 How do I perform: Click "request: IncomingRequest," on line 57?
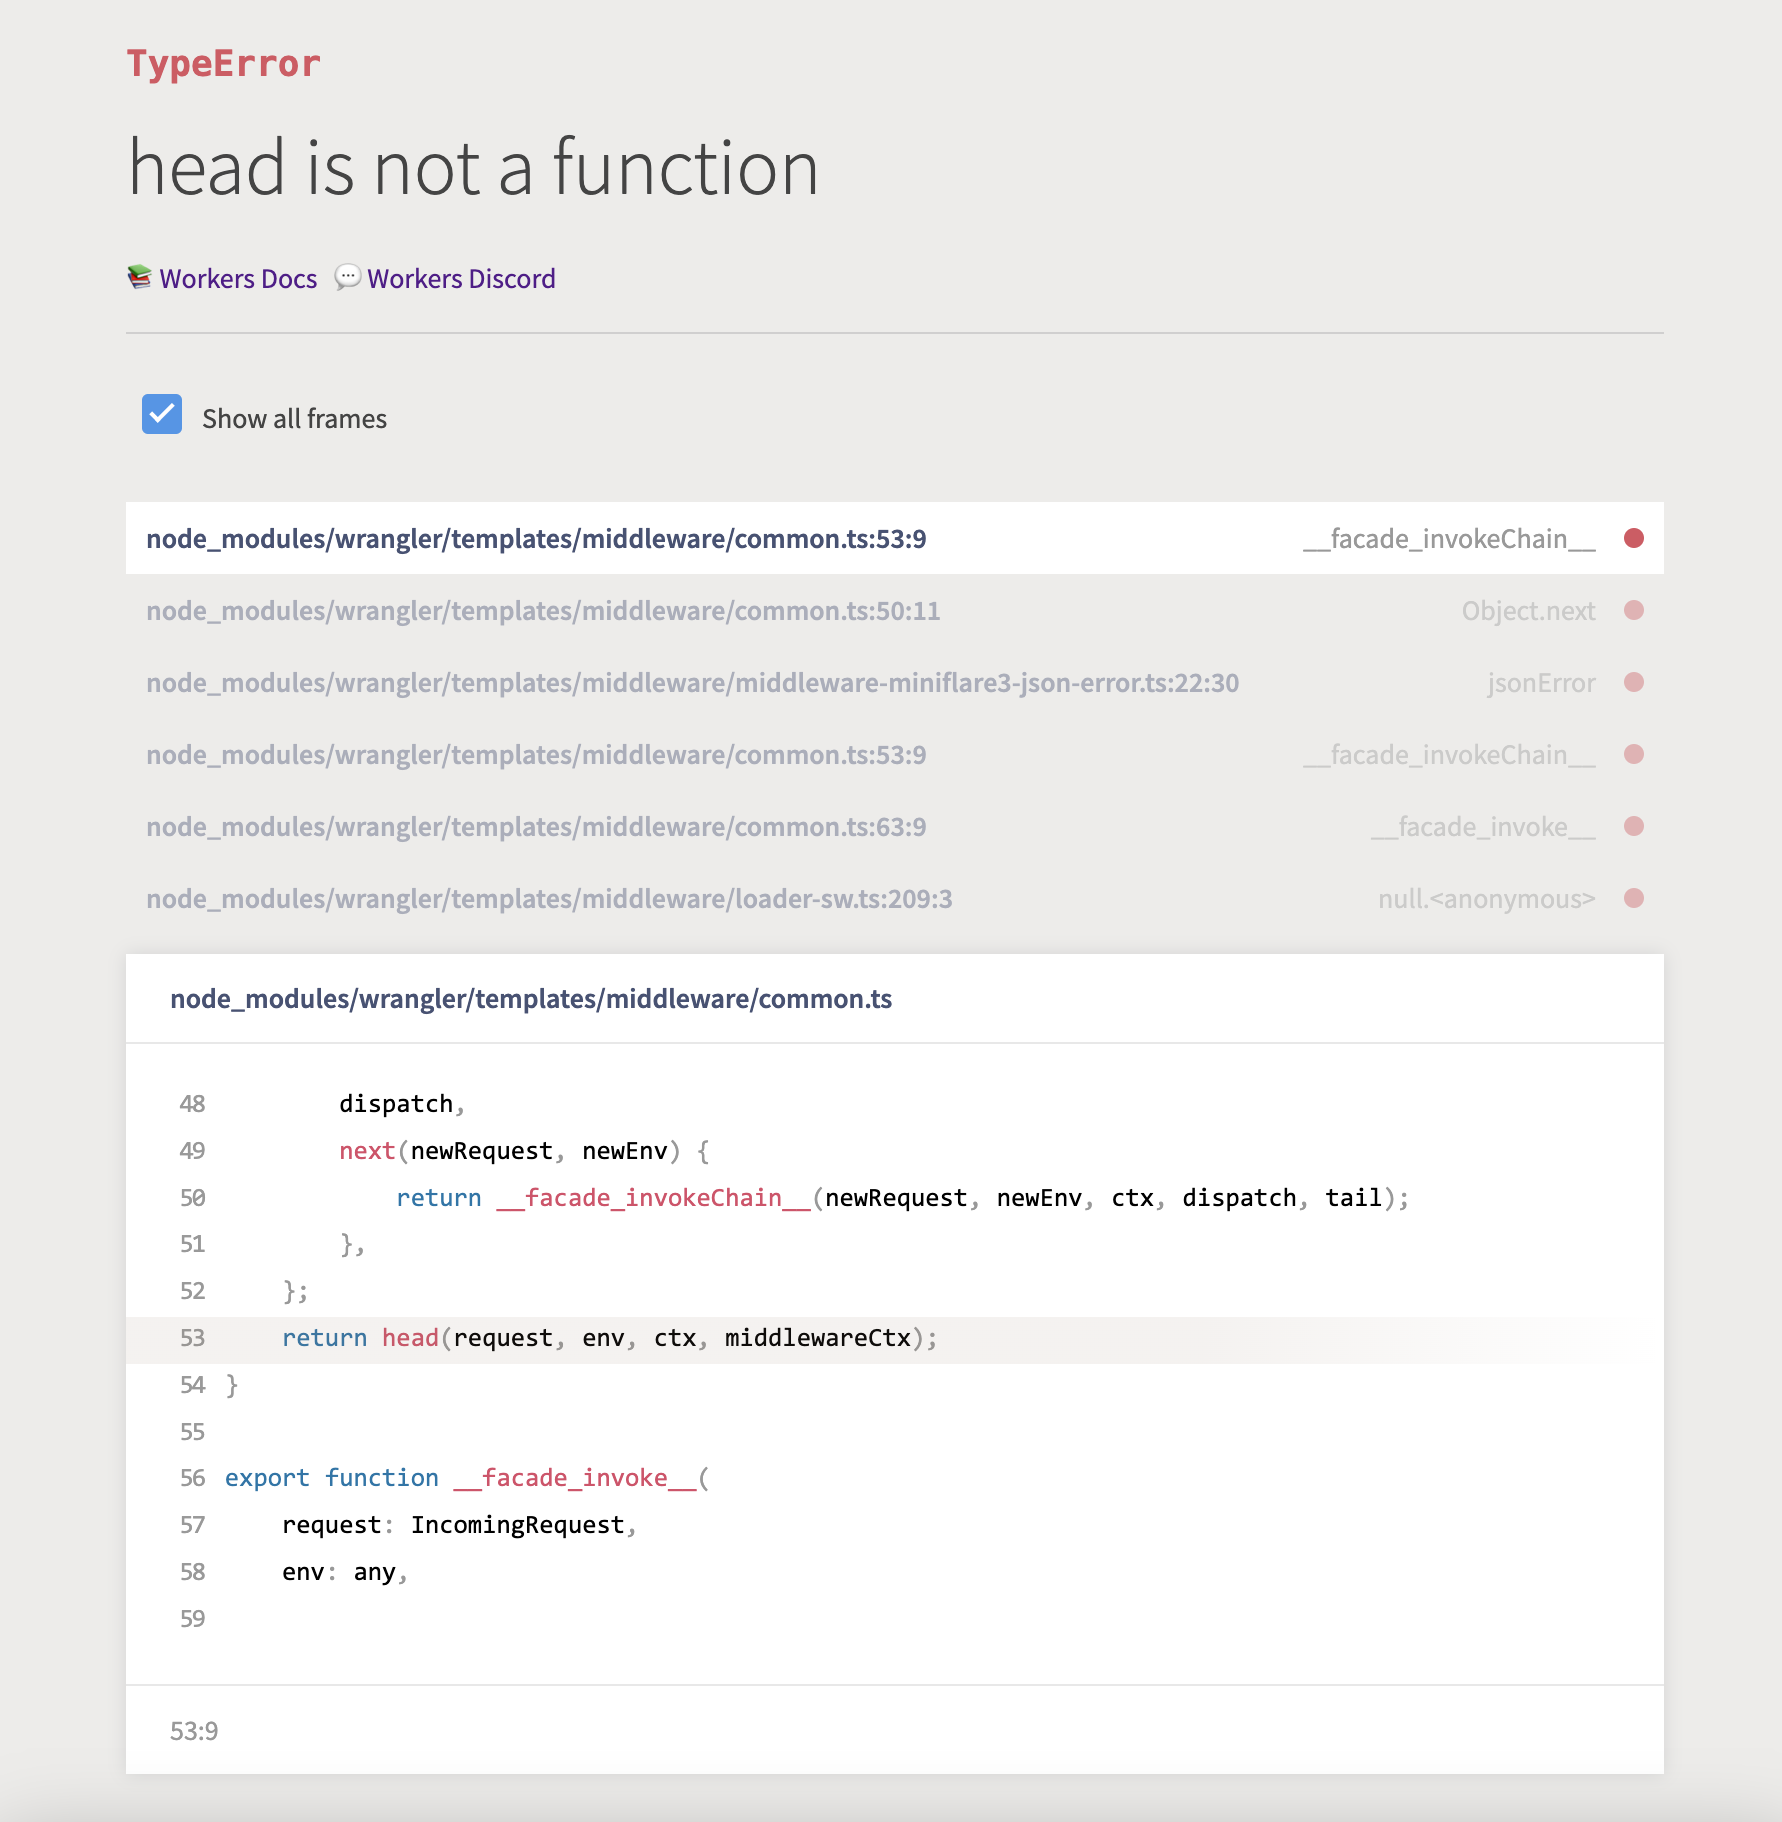tap(460, 1525)
